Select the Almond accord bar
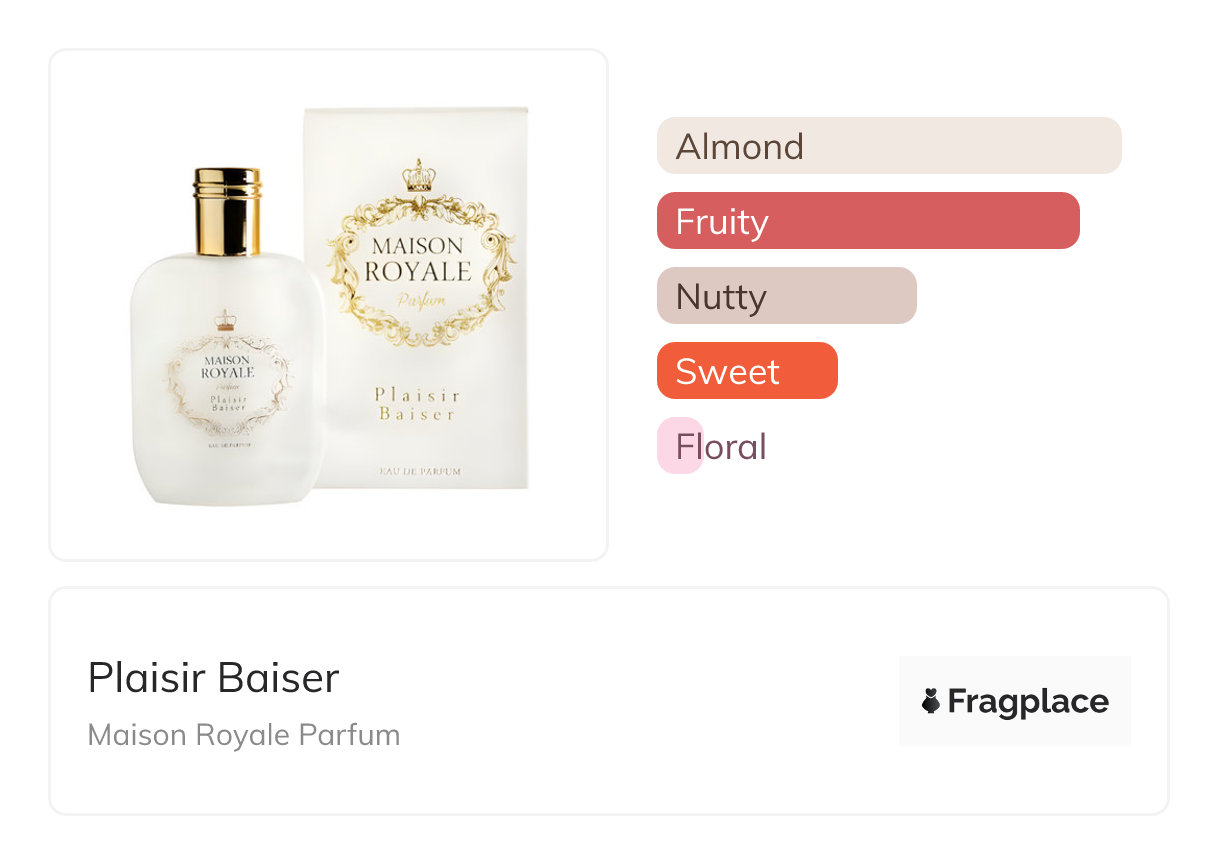The width and height of the screenshot is (1218, 864). tap(888, 146)
